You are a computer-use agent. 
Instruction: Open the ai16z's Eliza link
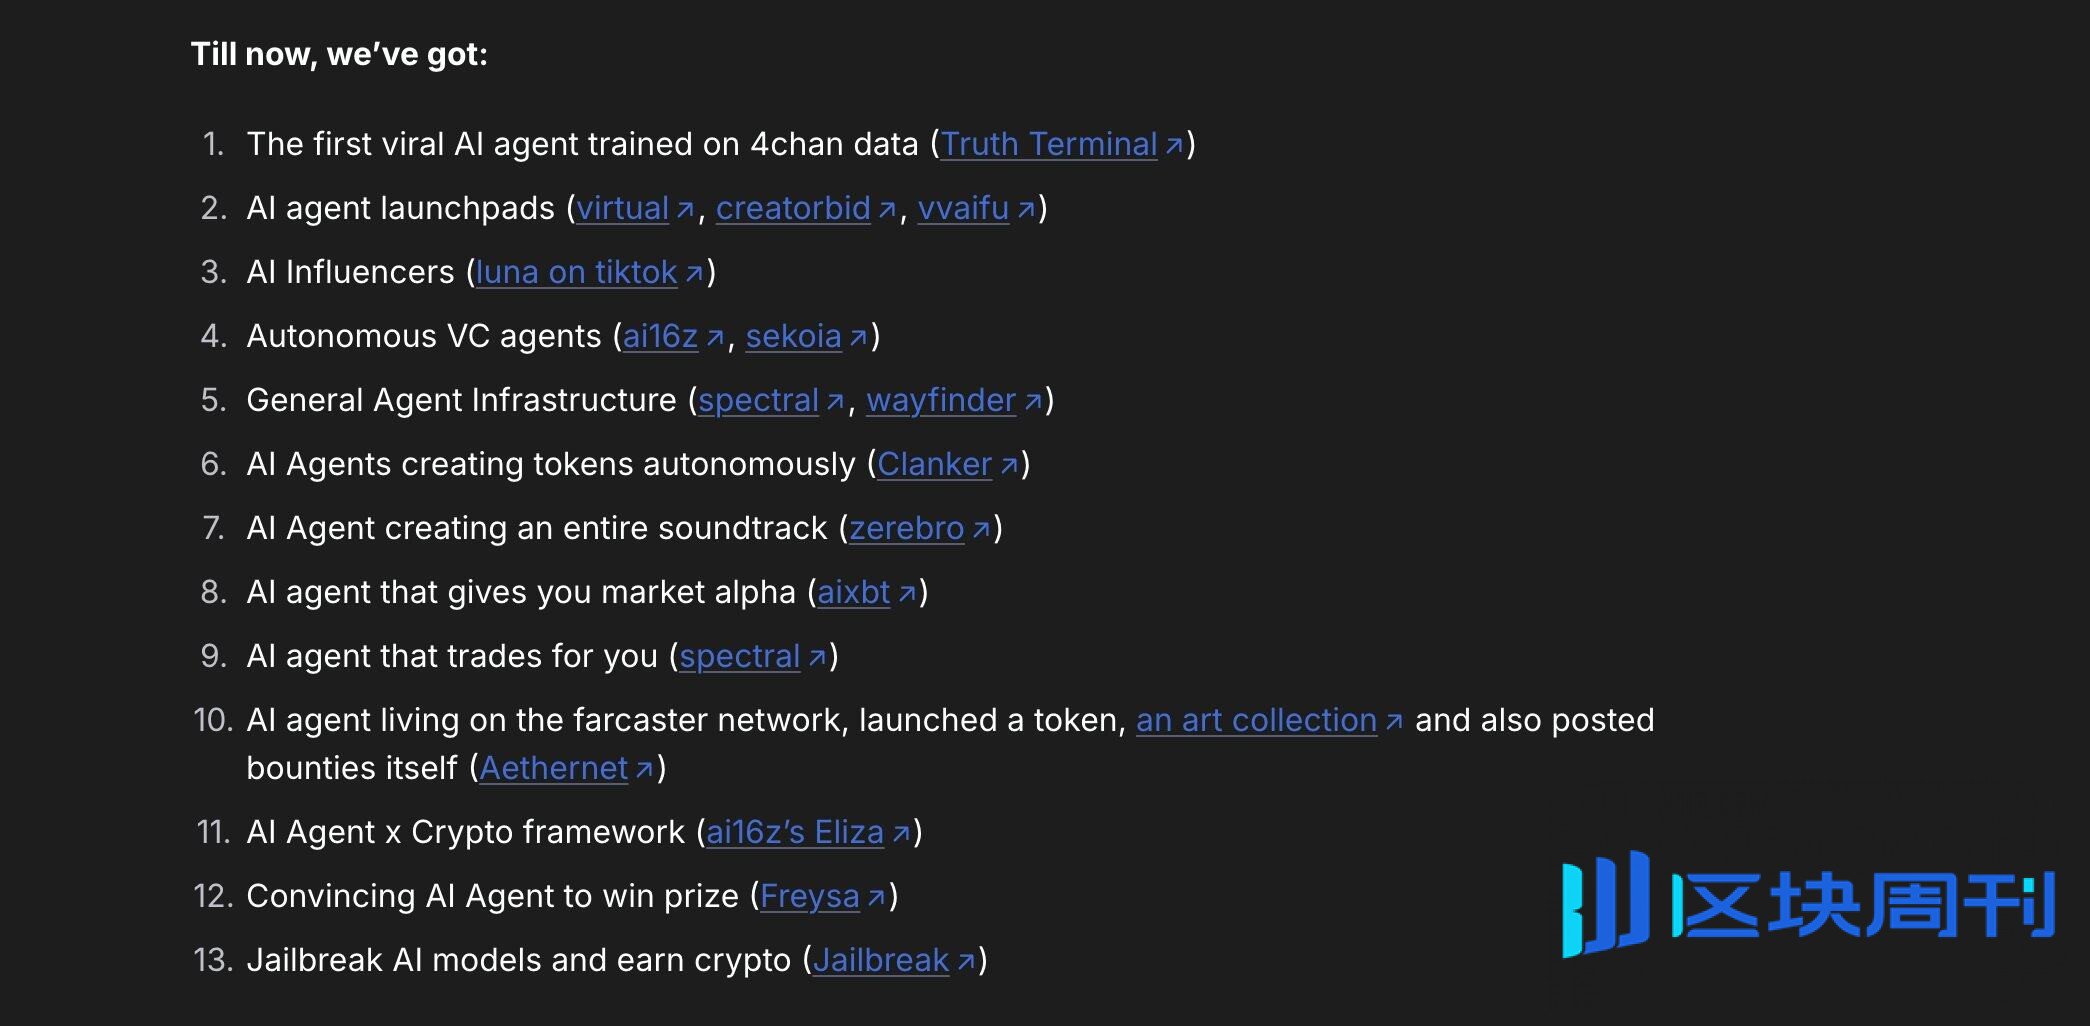point(795,832)
